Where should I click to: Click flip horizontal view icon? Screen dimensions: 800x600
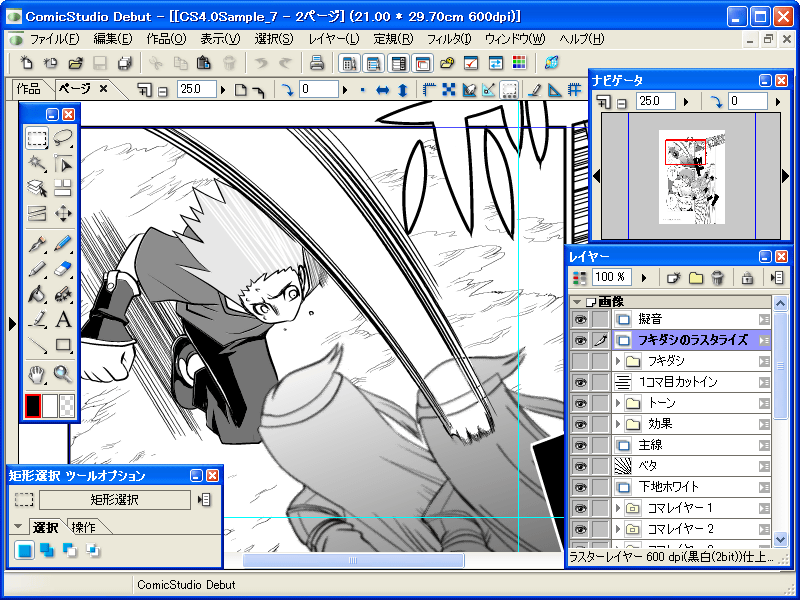tap(382, 90)
